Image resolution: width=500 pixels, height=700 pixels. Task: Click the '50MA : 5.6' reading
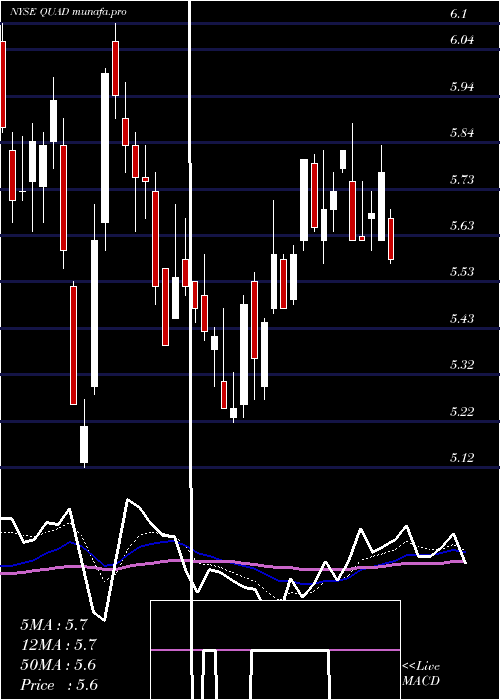[x=58, y=665]
